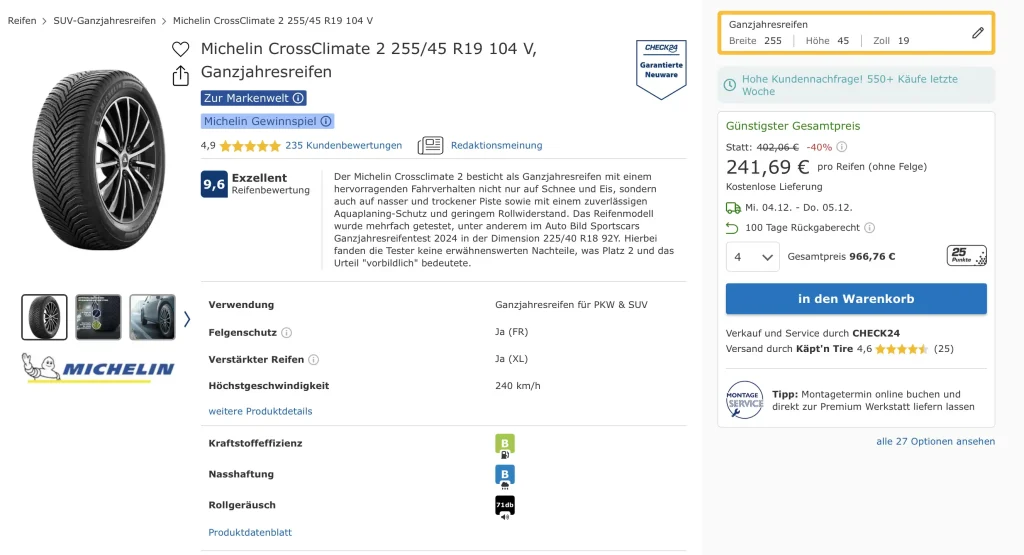Click the product title heading
This screenshot has height=555, width=1024.
(x=368, y=60)
